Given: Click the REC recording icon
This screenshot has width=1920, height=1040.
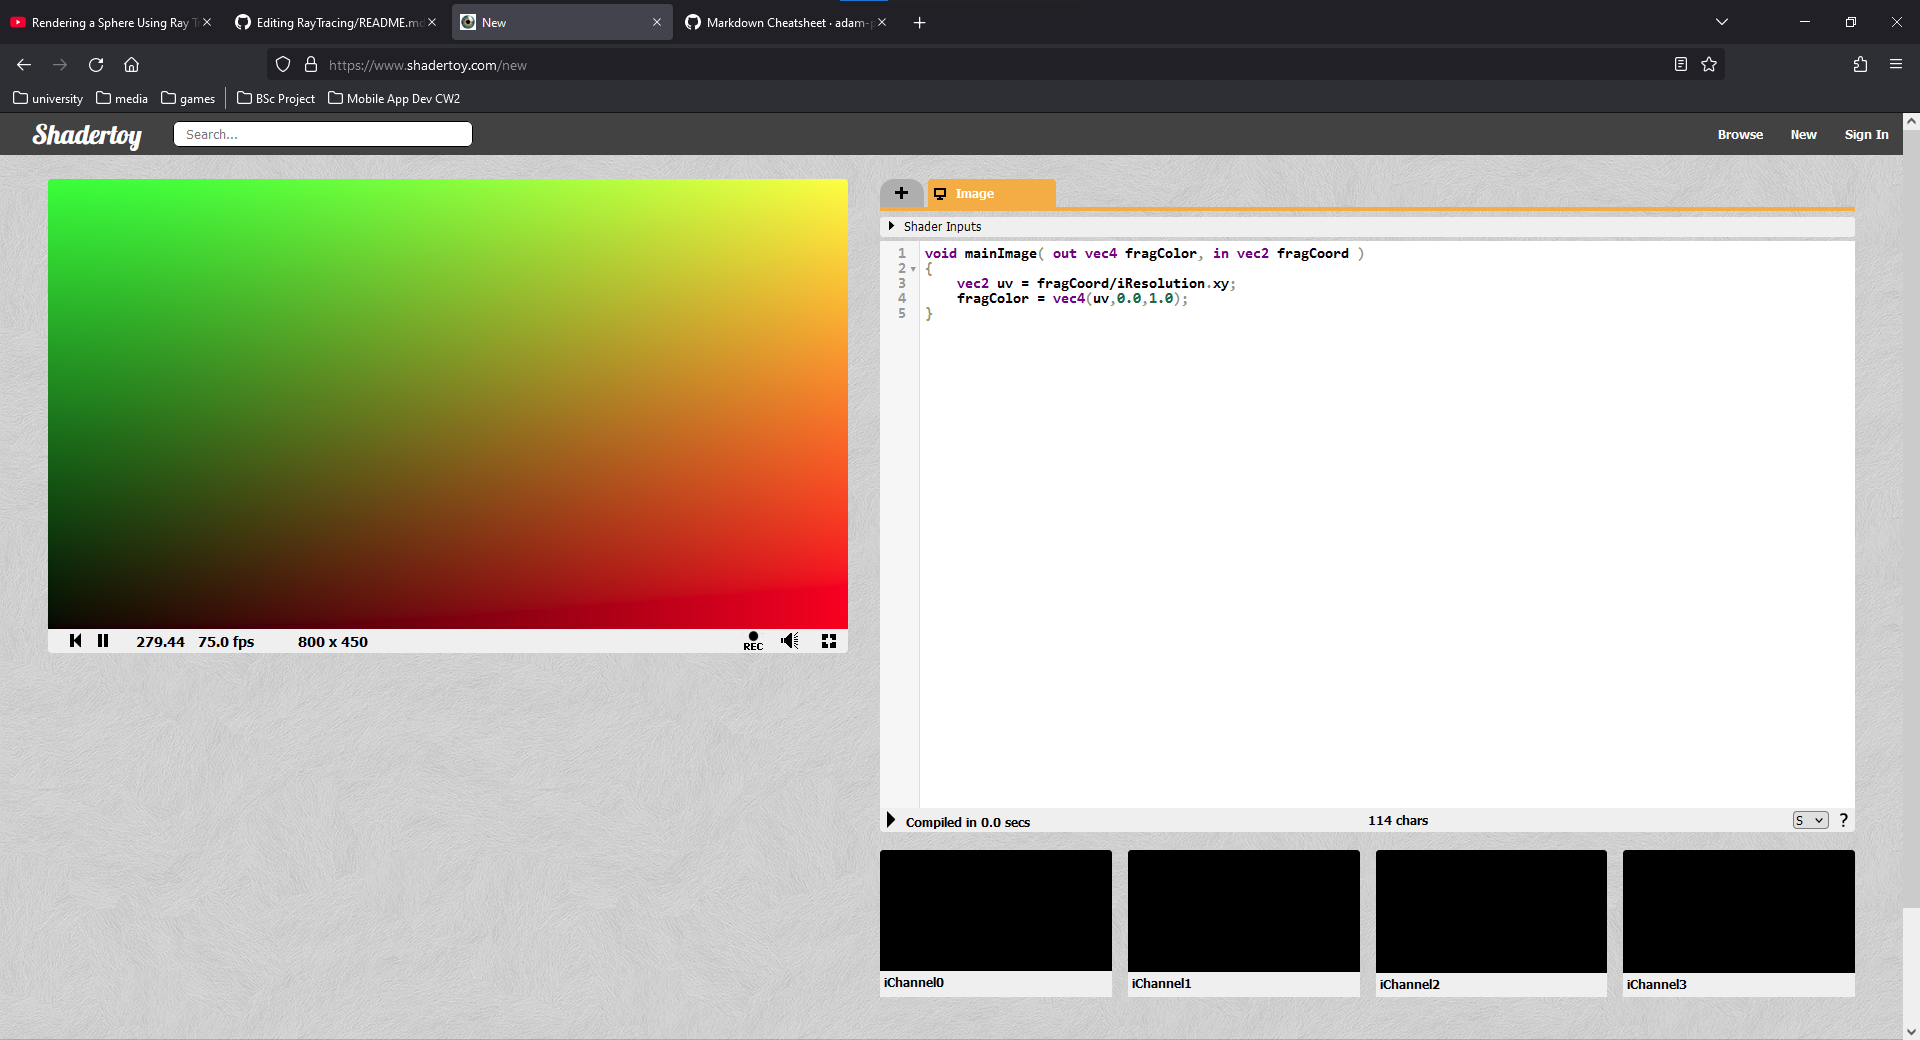Looking at the screenshot, I should coord(752,641).
